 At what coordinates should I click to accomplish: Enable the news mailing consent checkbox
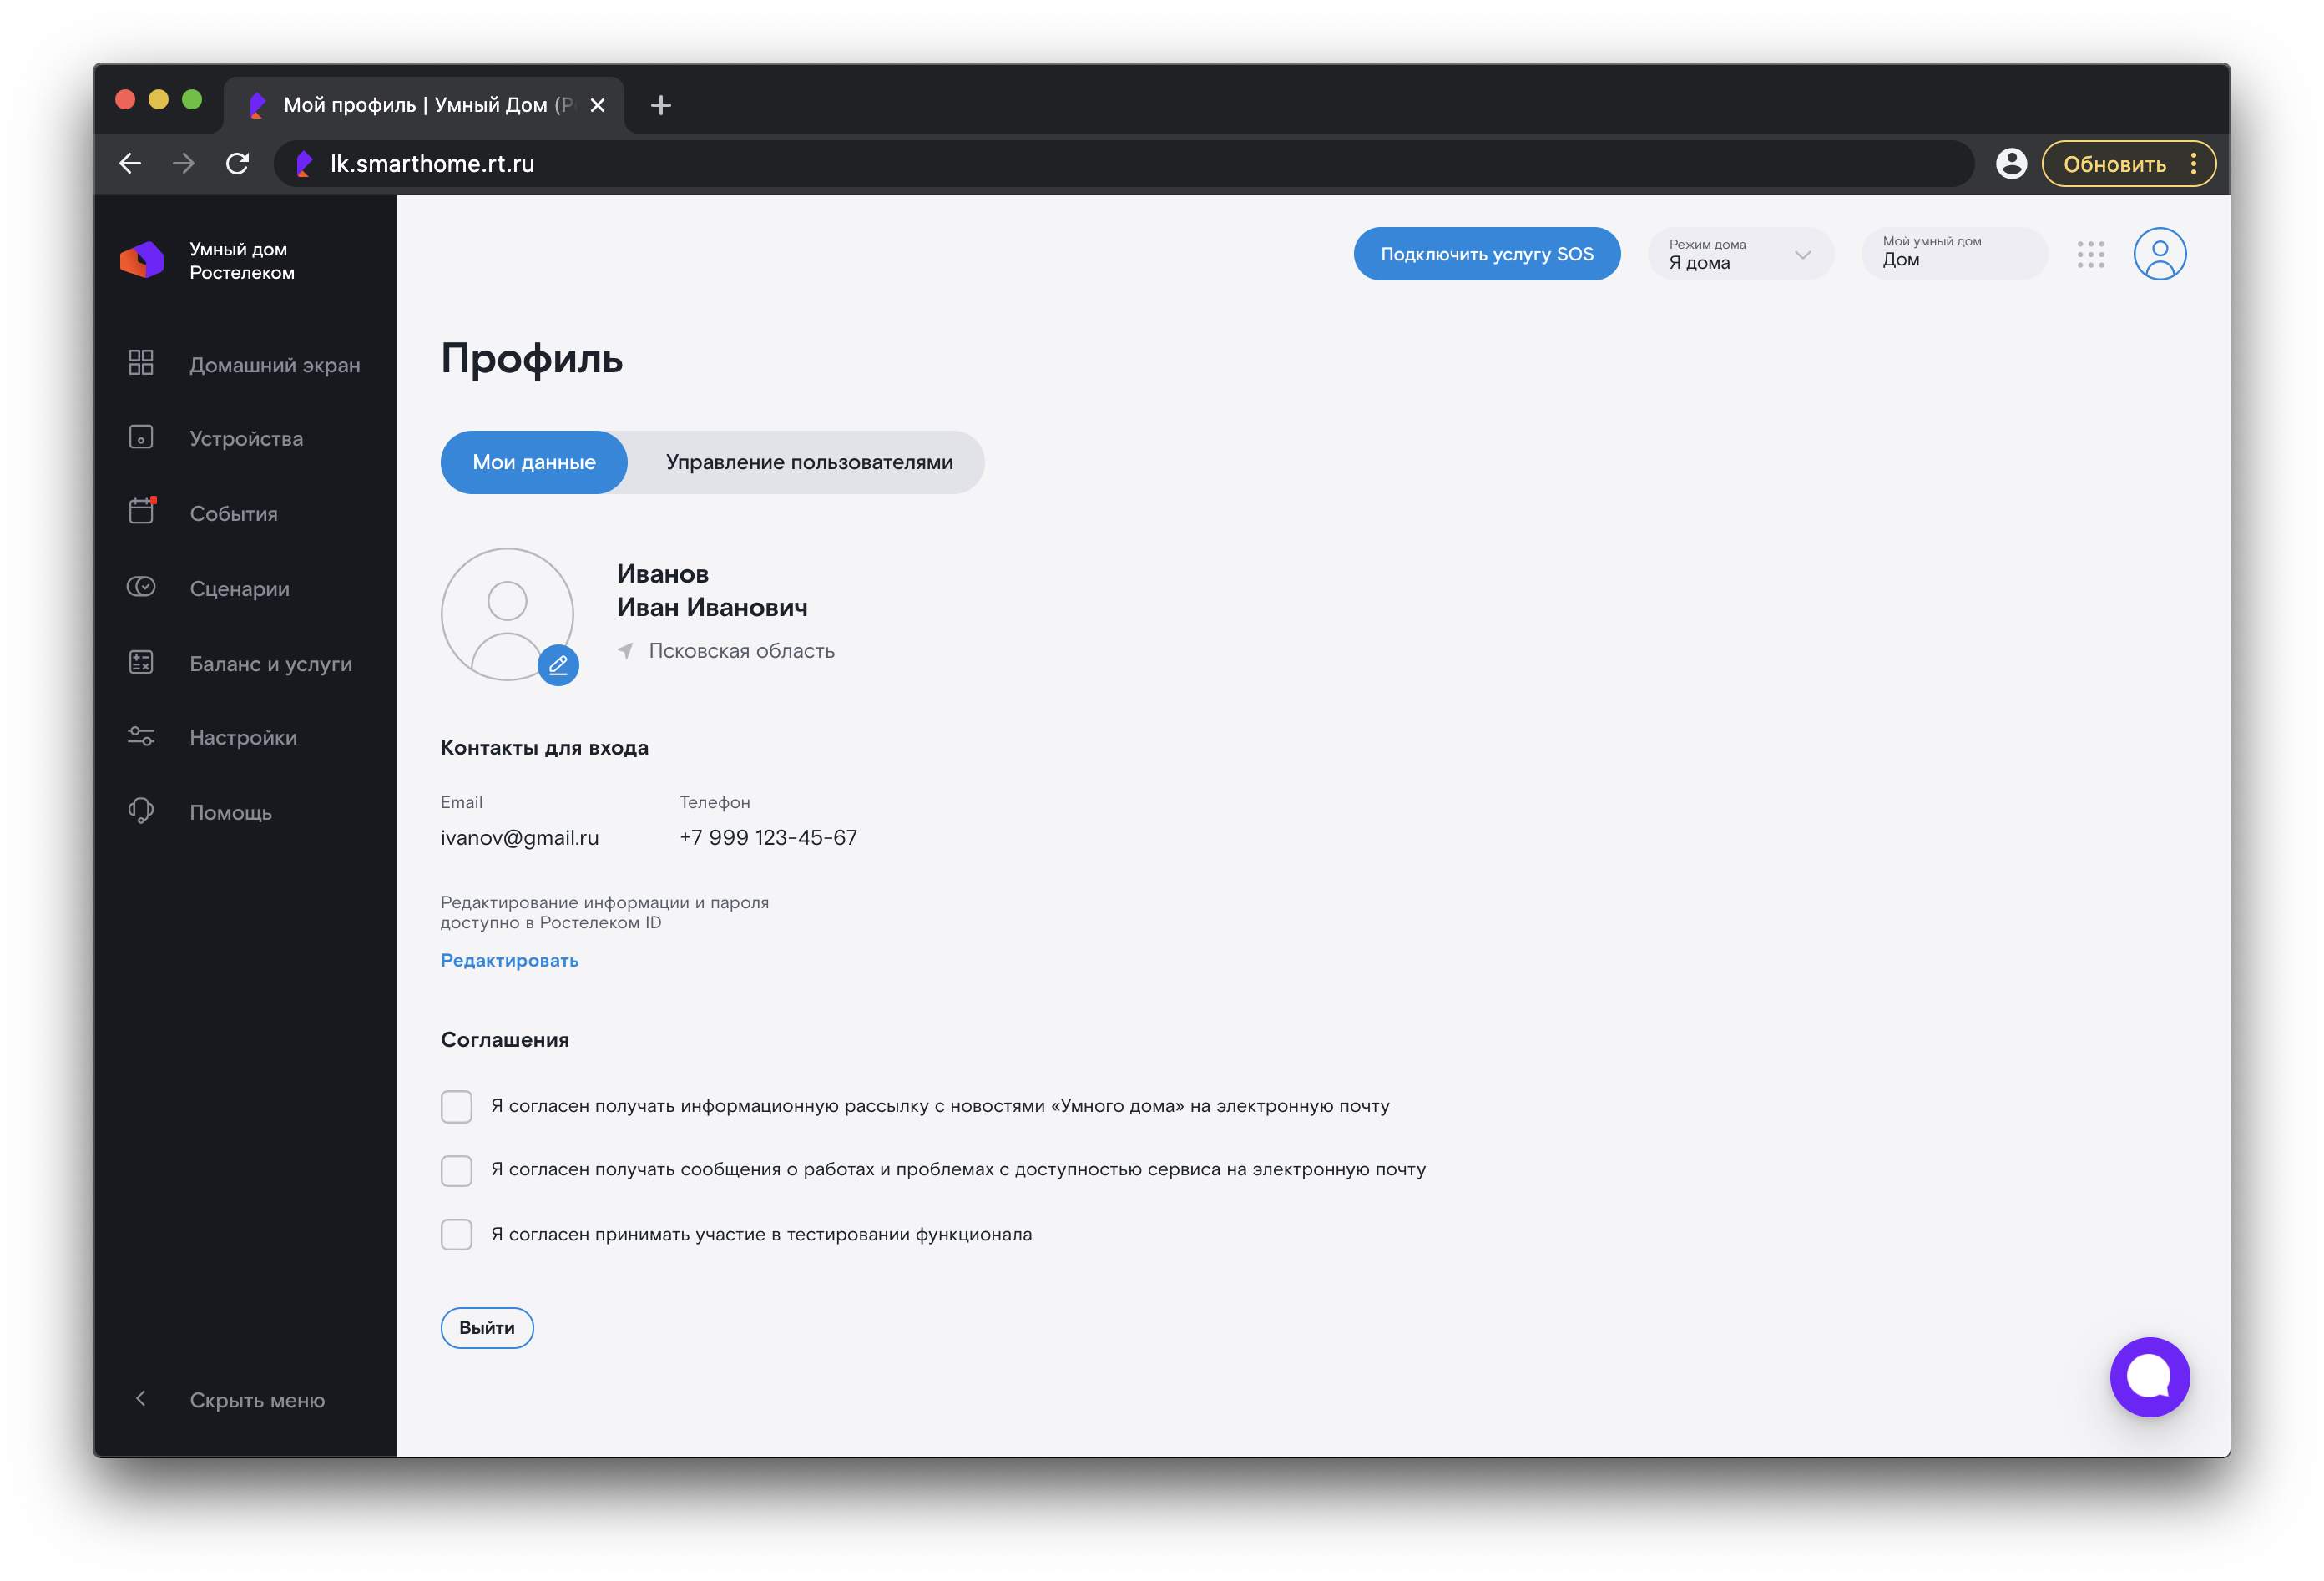coord(457,1106)
